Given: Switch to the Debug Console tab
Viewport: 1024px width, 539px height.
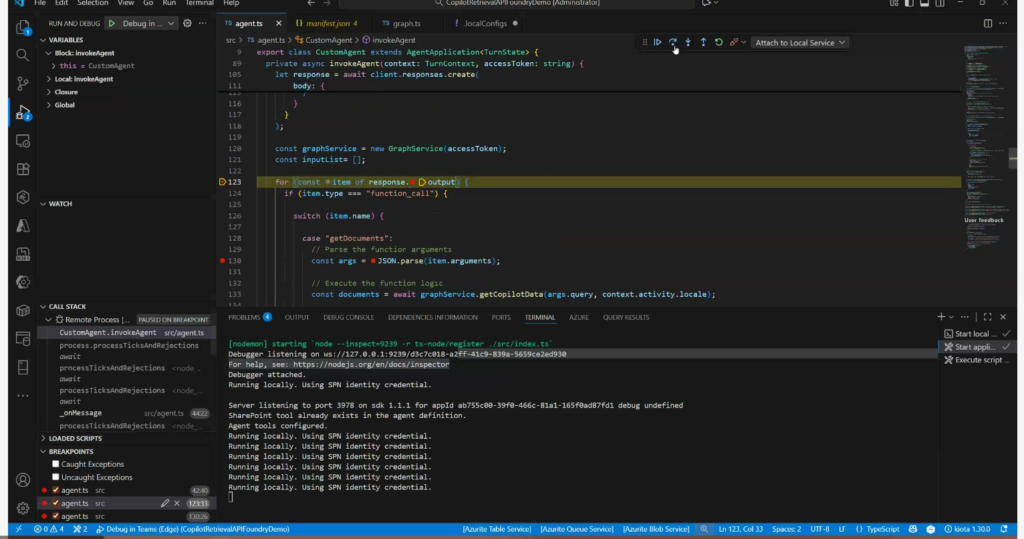Looking at the screenshot, I should [348, 317].
